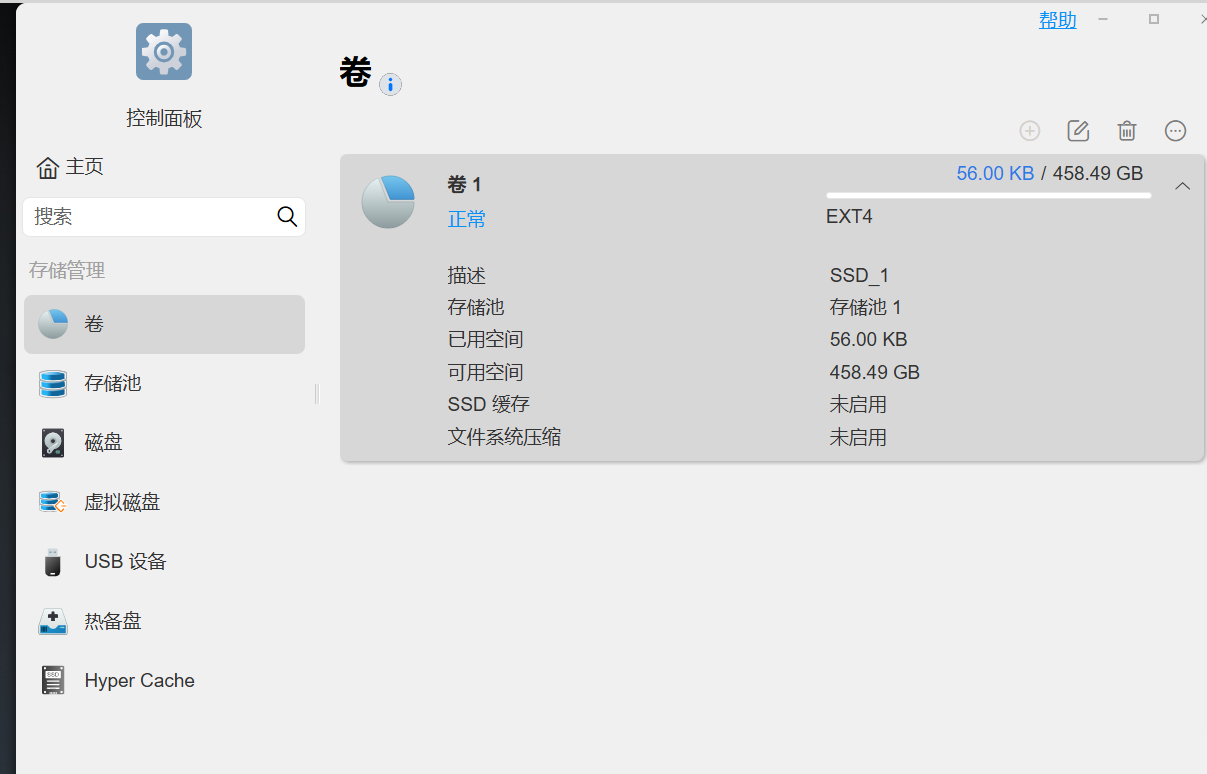Click the SSD 缓存 row label
1207x774 pixels.
point(489,405)
